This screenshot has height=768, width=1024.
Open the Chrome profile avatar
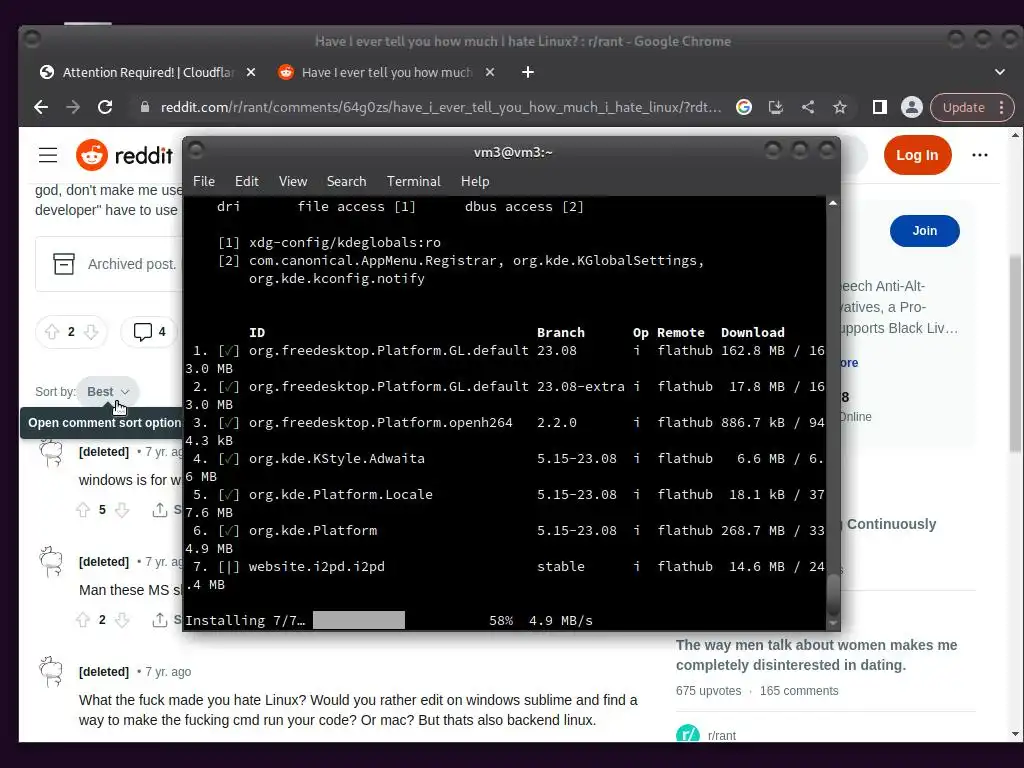pyautogui.click(x=912, y=107)
